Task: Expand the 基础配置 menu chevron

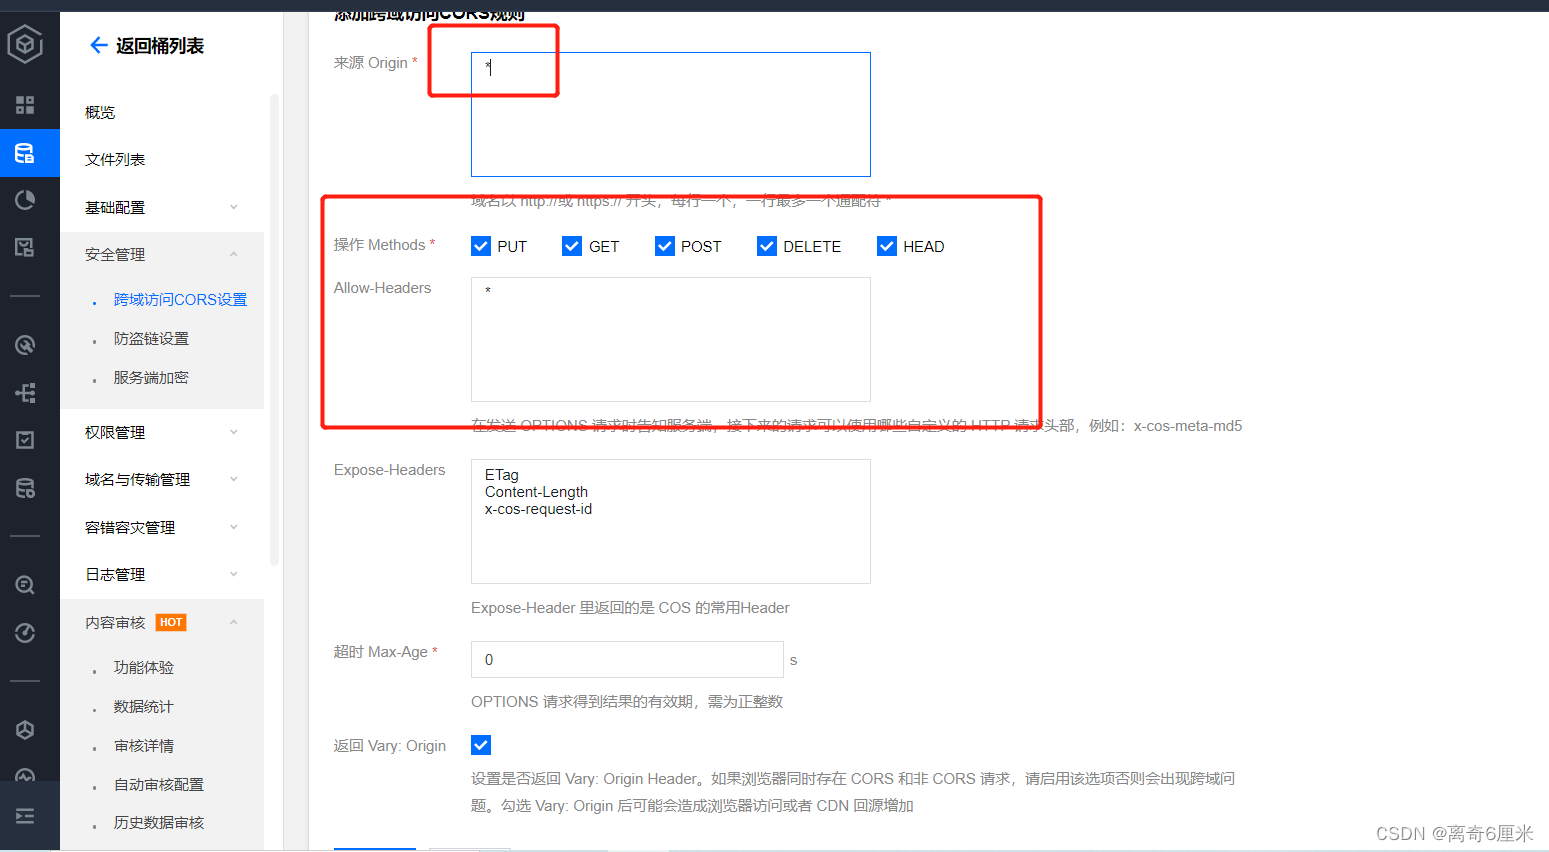Action: point(234,207)
